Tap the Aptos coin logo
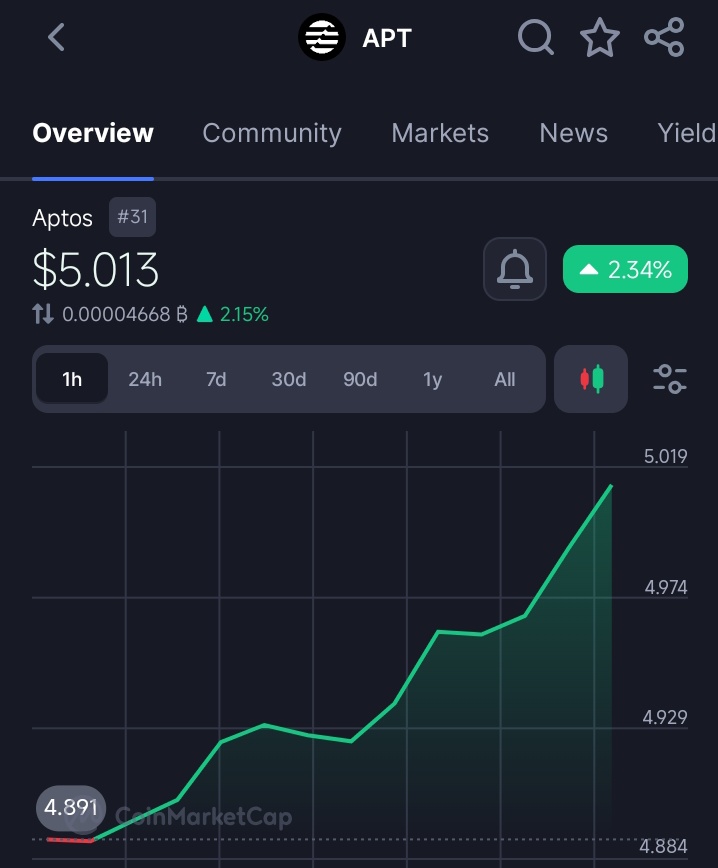This screenshot has height=868, width=718. point(322,37)
